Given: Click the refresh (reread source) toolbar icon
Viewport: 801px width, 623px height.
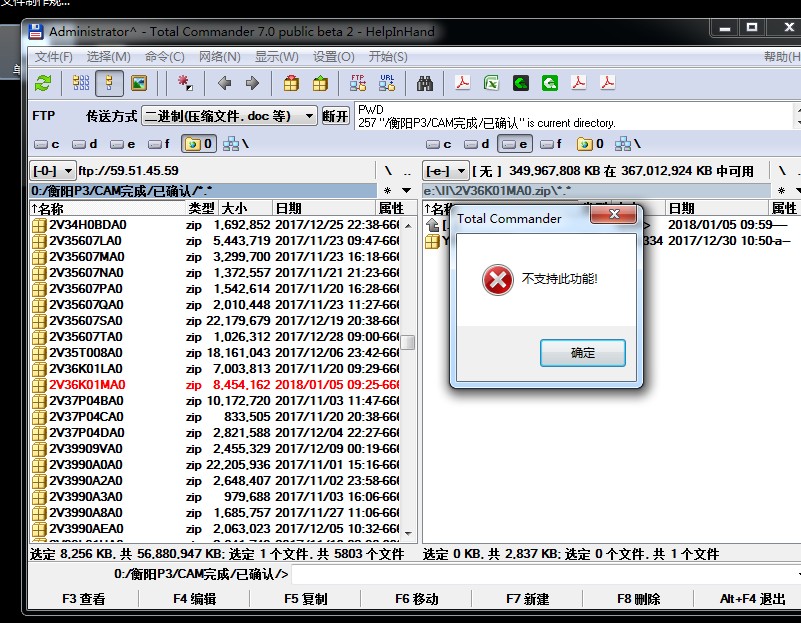Looking at the screenshot, I should pos(43,83).
